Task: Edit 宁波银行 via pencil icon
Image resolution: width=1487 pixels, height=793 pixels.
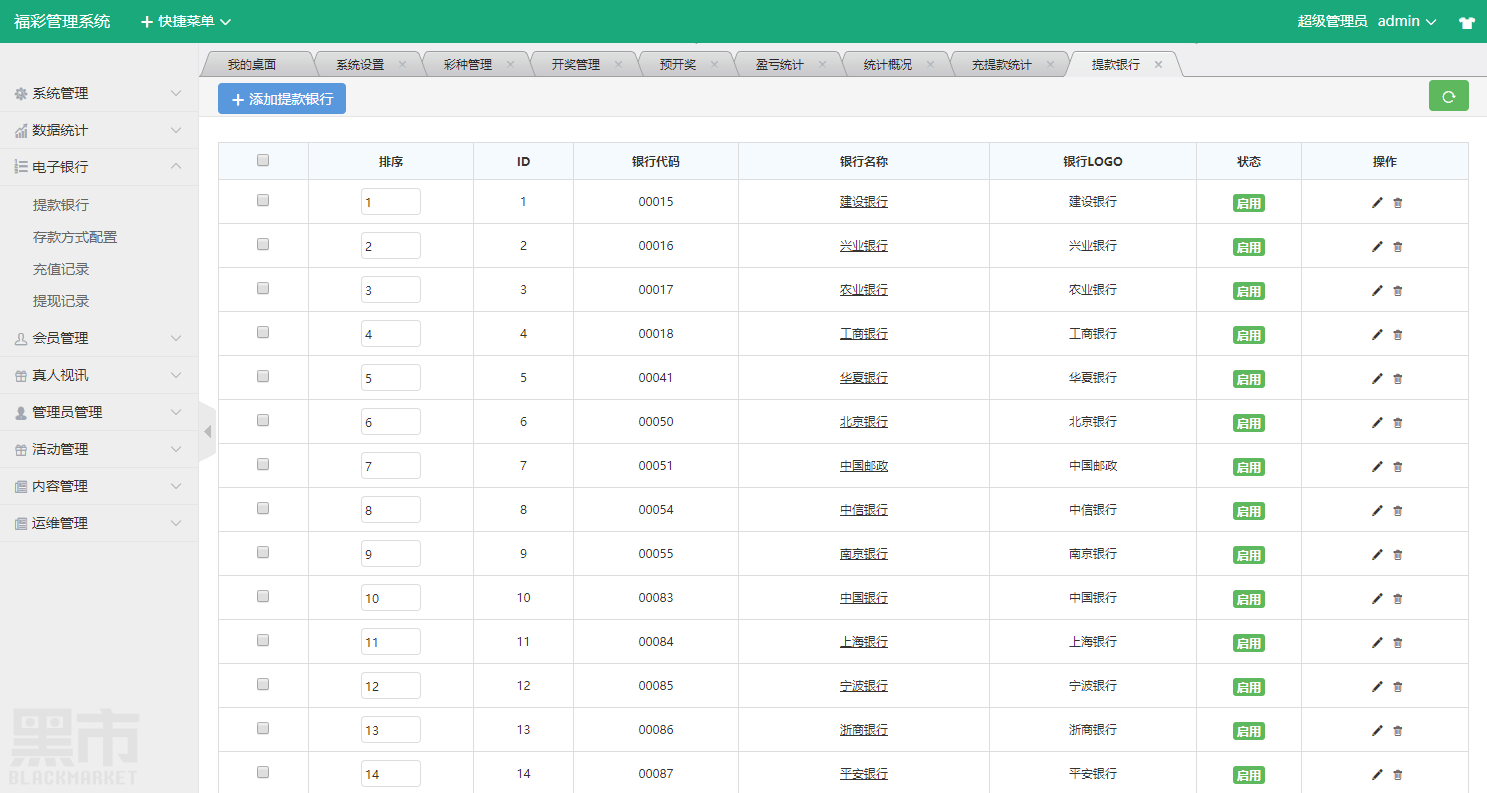Action: (x=1377, y=687)
